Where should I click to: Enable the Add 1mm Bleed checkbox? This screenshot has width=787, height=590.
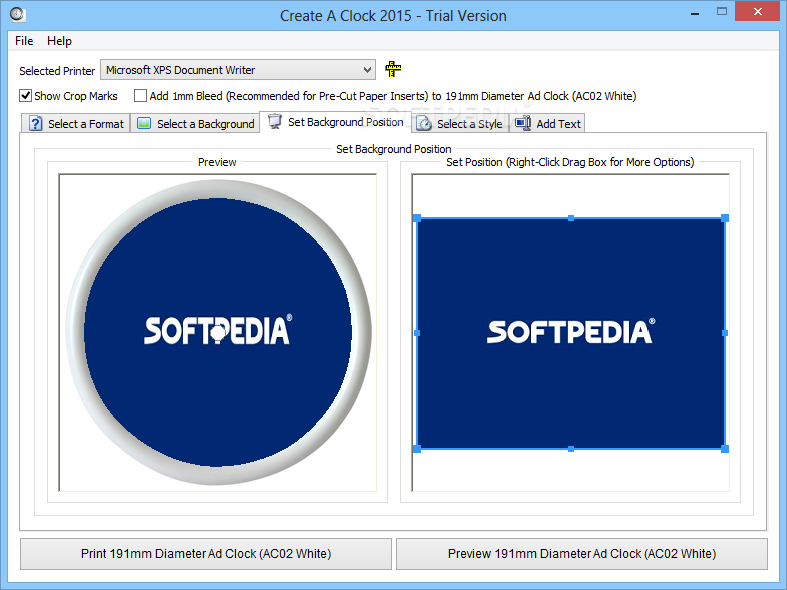[x=140, y=95]
